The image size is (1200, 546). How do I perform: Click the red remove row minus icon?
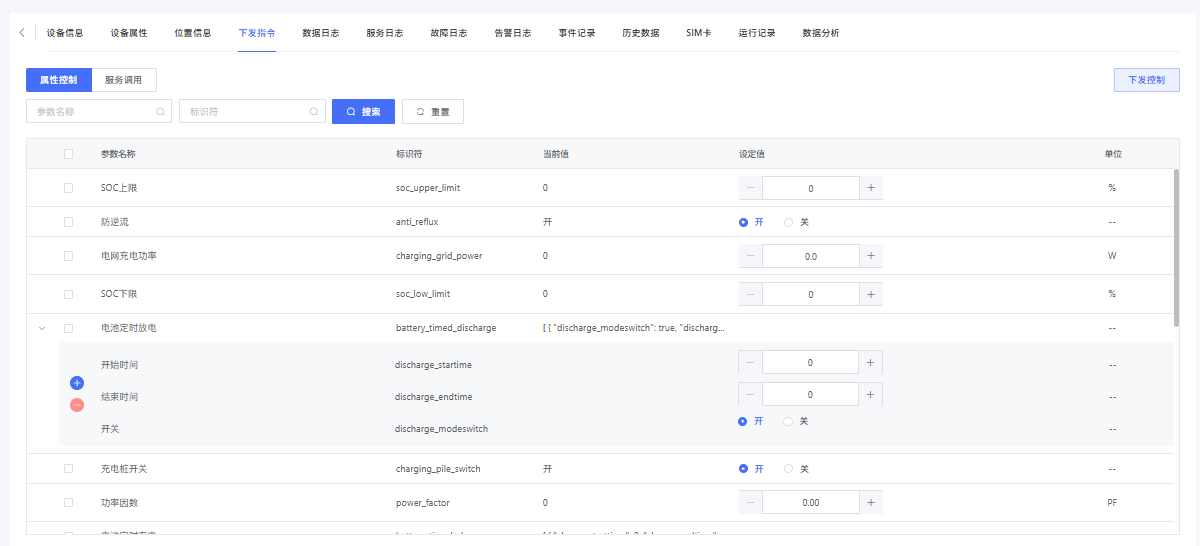77,405
